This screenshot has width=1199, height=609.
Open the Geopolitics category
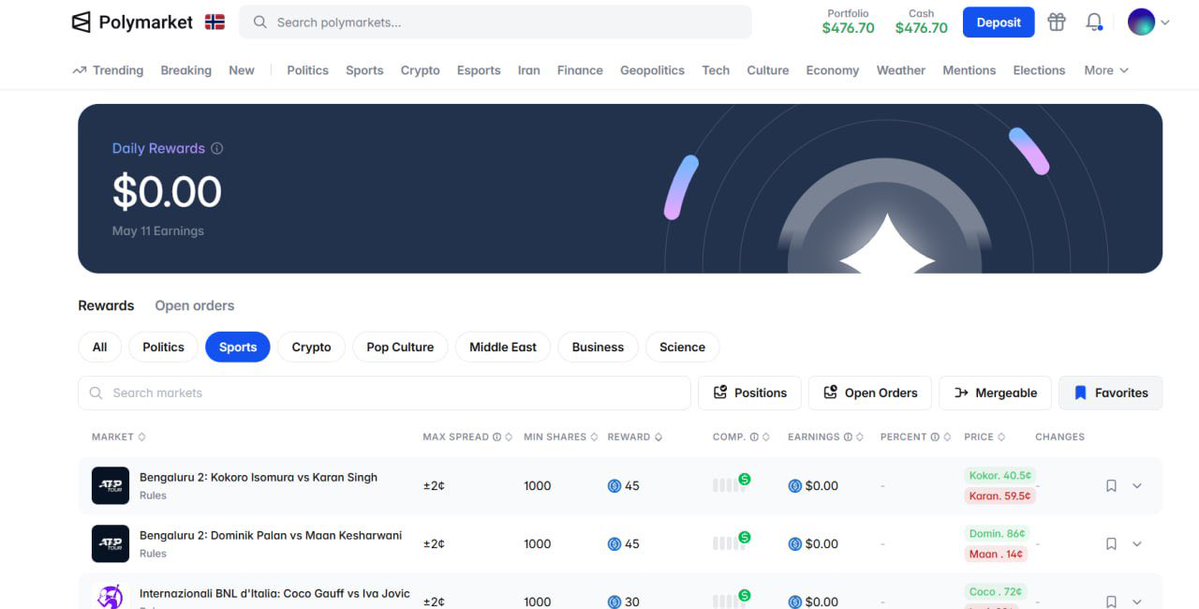[652, 70]
